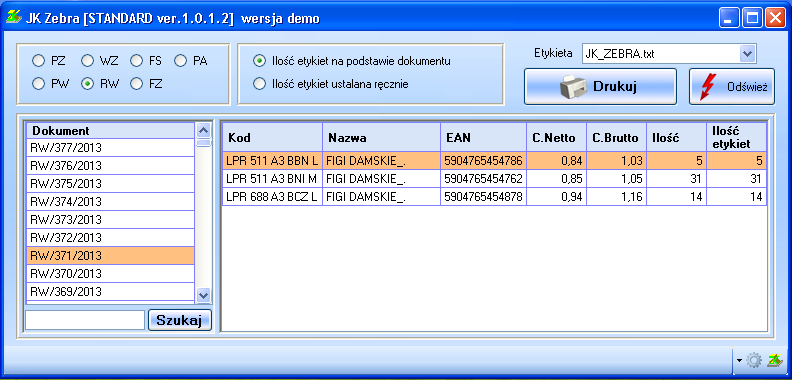Open the small arrow beside the gear icon

740,361
